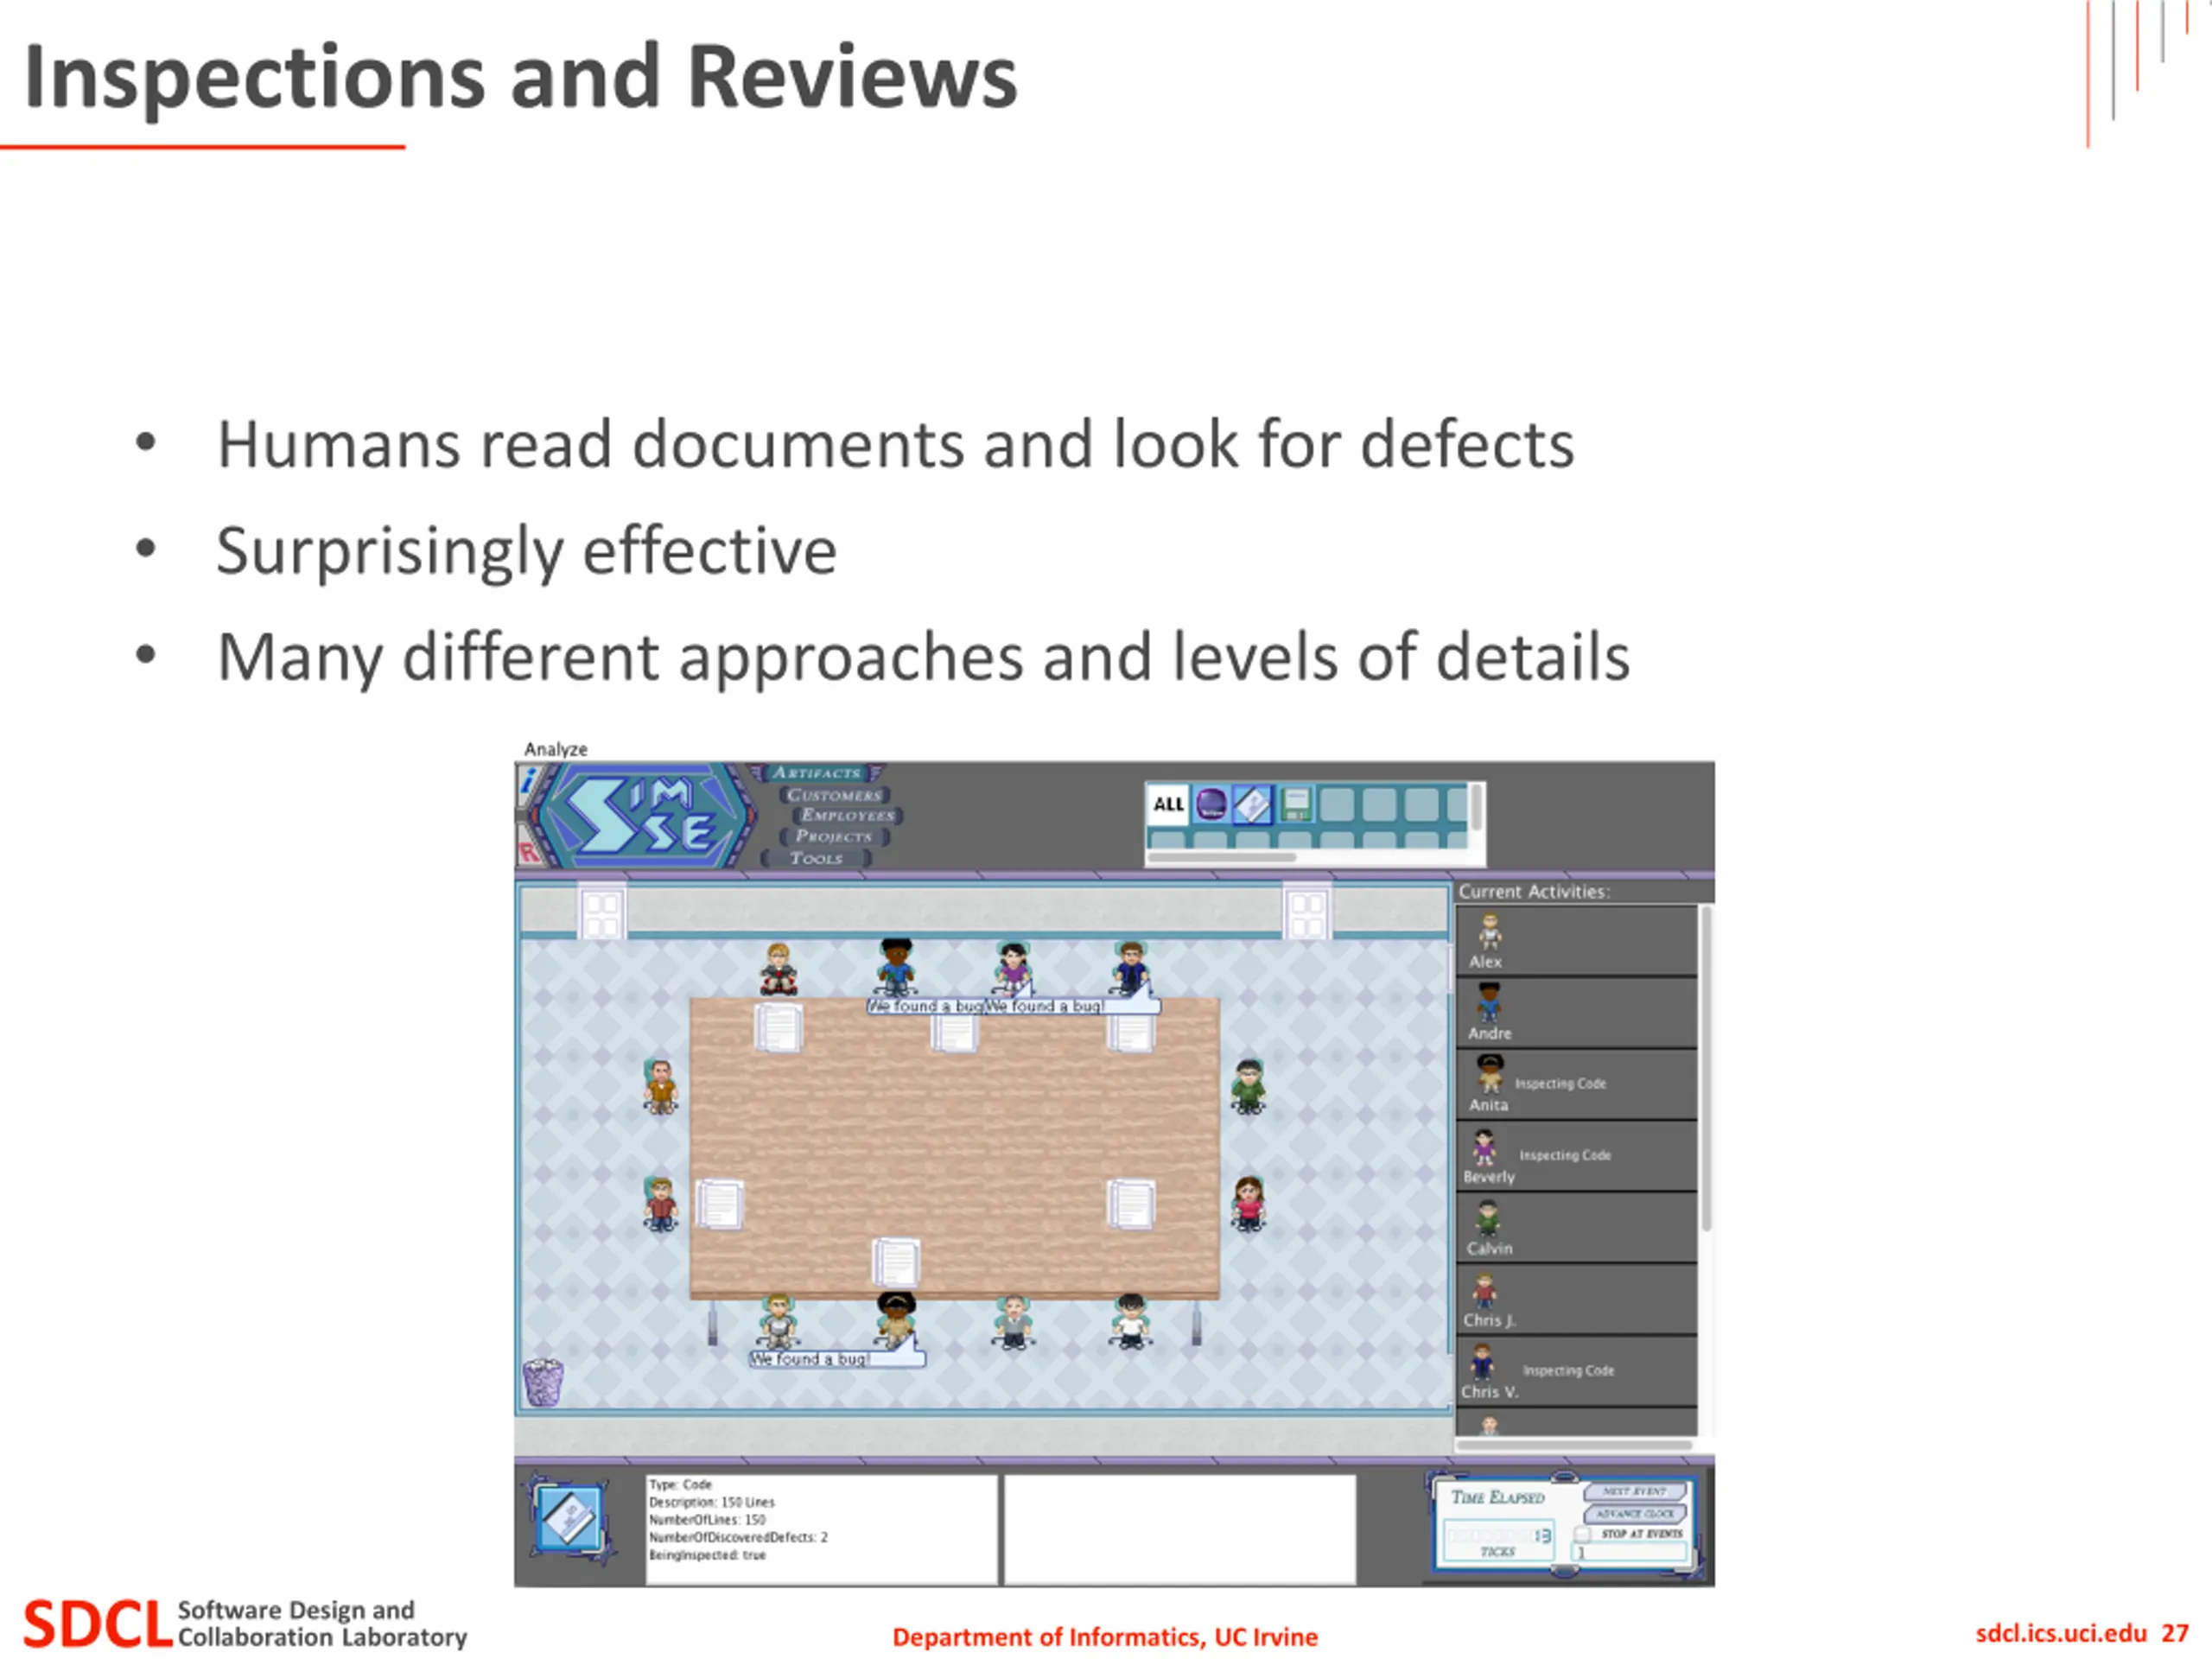Click the trash can in the office
This screenshot has width=2212, height=1659.
(543, 1382)
